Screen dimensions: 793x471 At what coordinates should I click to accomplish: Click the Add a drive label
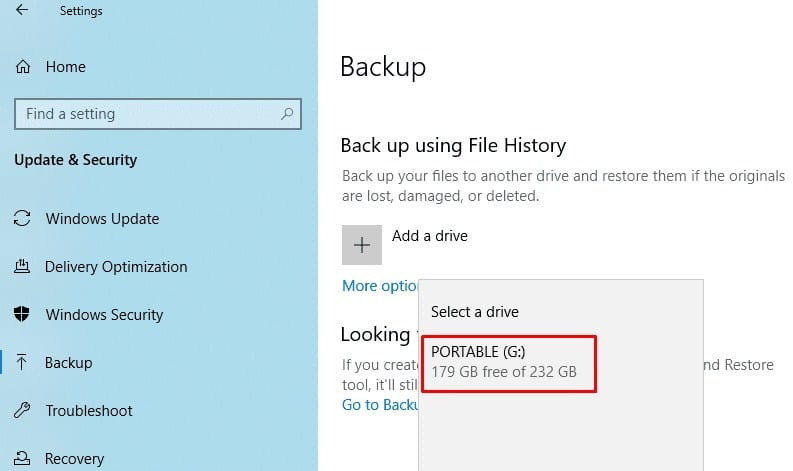click(430, 236)
